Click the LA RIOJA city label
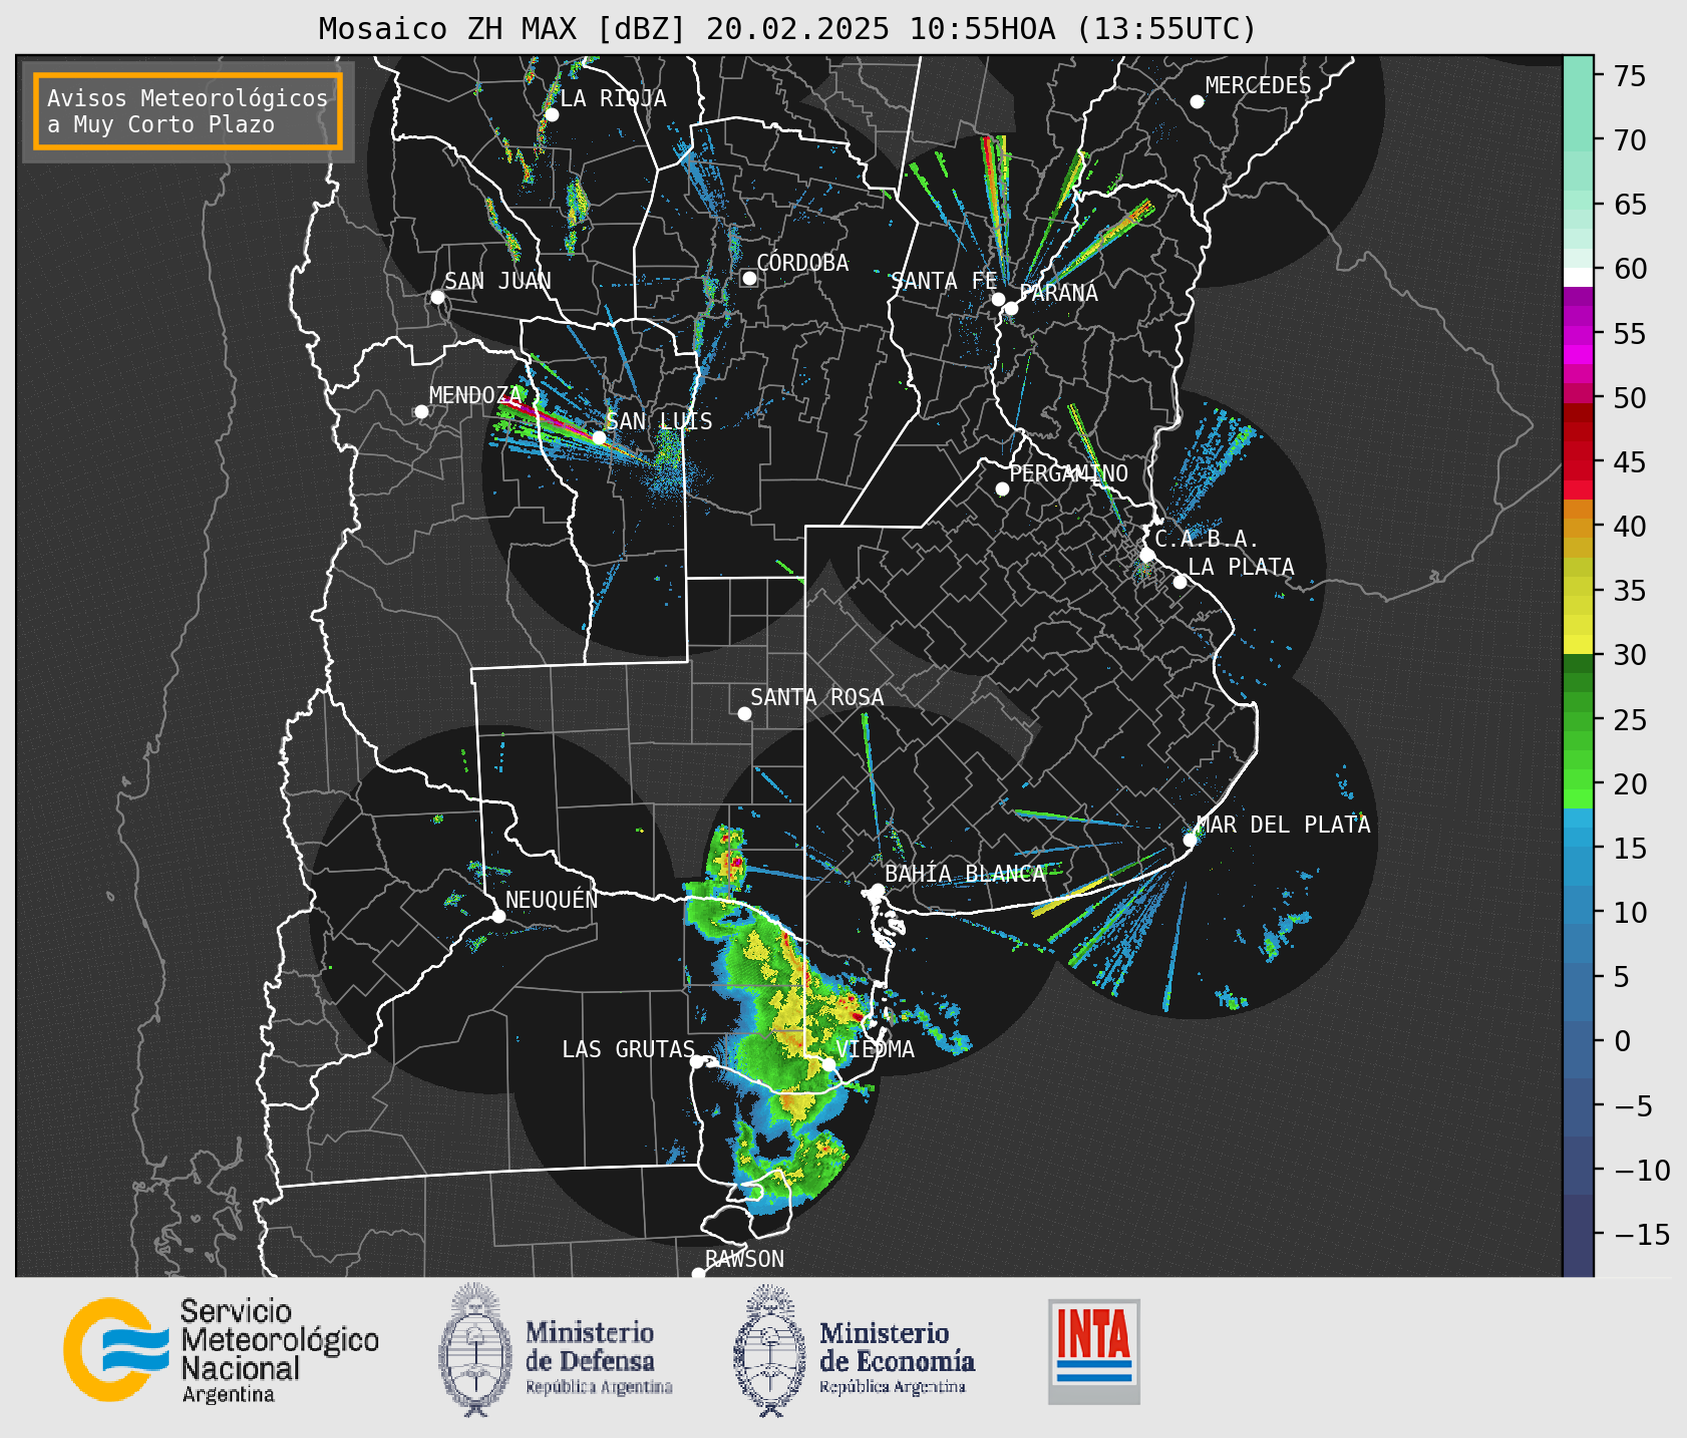Screen dimensions: 1687x1438 [613, 98]
